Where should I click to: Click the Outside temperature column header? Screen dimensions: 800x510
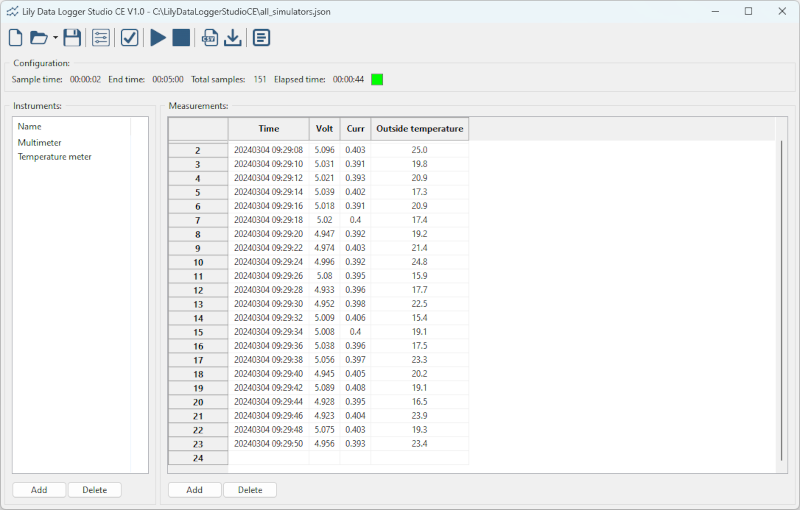pos(420,129)
